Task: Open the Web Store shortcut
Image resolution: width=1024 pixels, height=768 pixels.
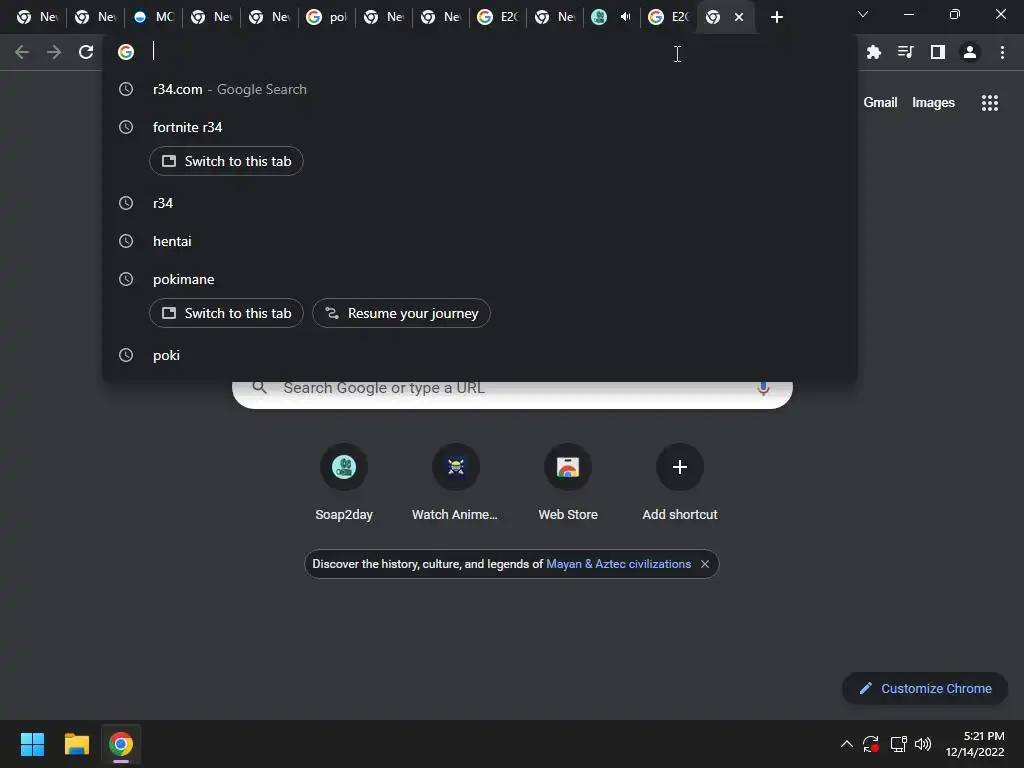Action: pos(568,481)
